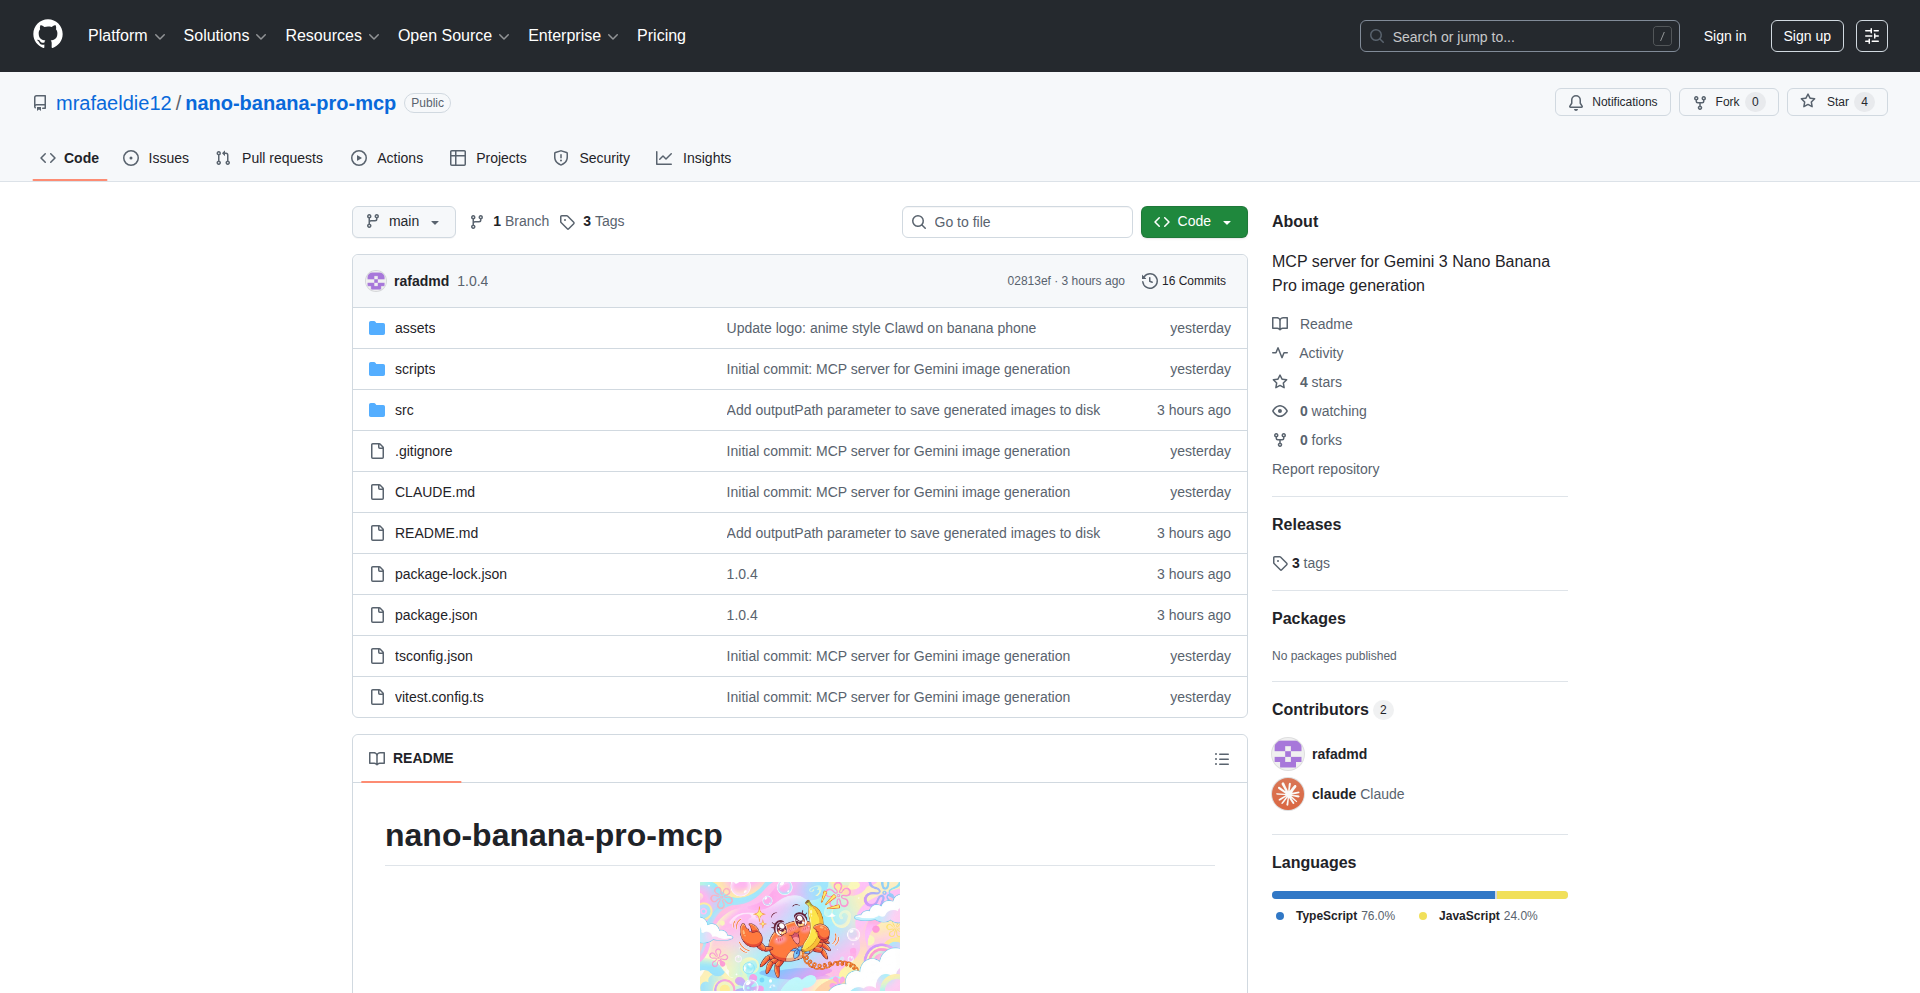Click the watching eye icon
Screen dimensions: 1920x993
point(1280,411)
